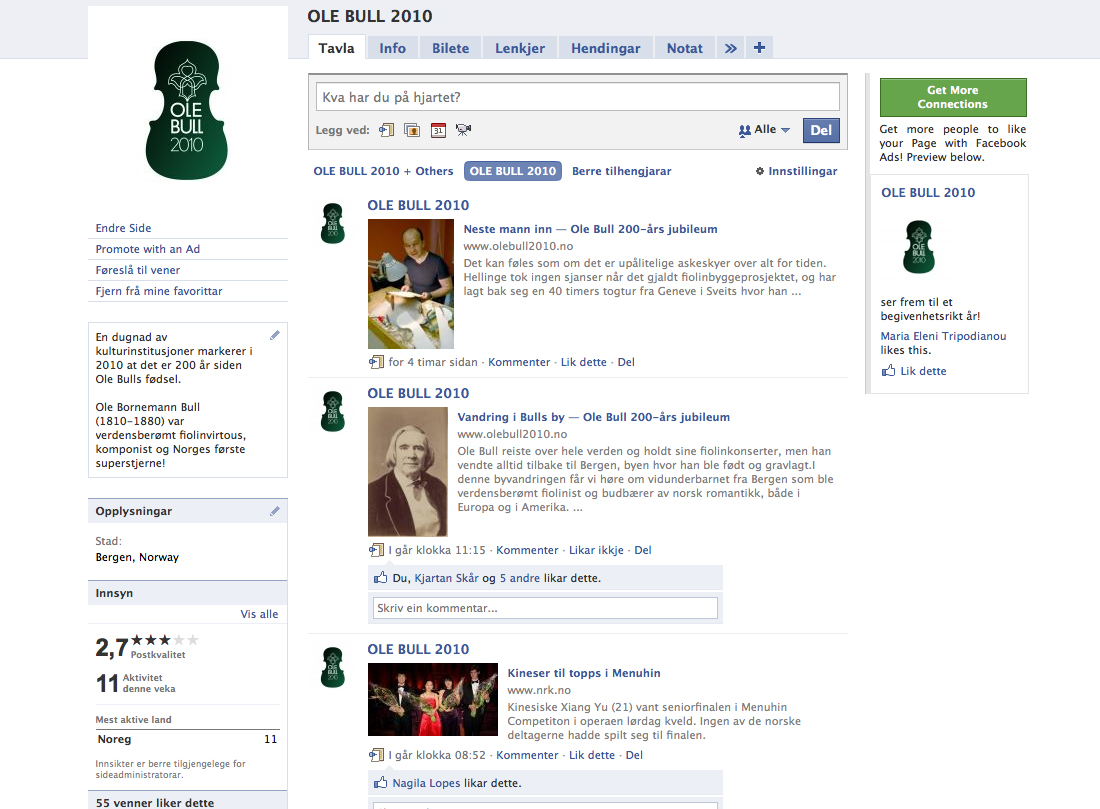Click 'Lik dette' on the 'Neste mann inn' post
1100x809 pixels.
coord(584,362)
